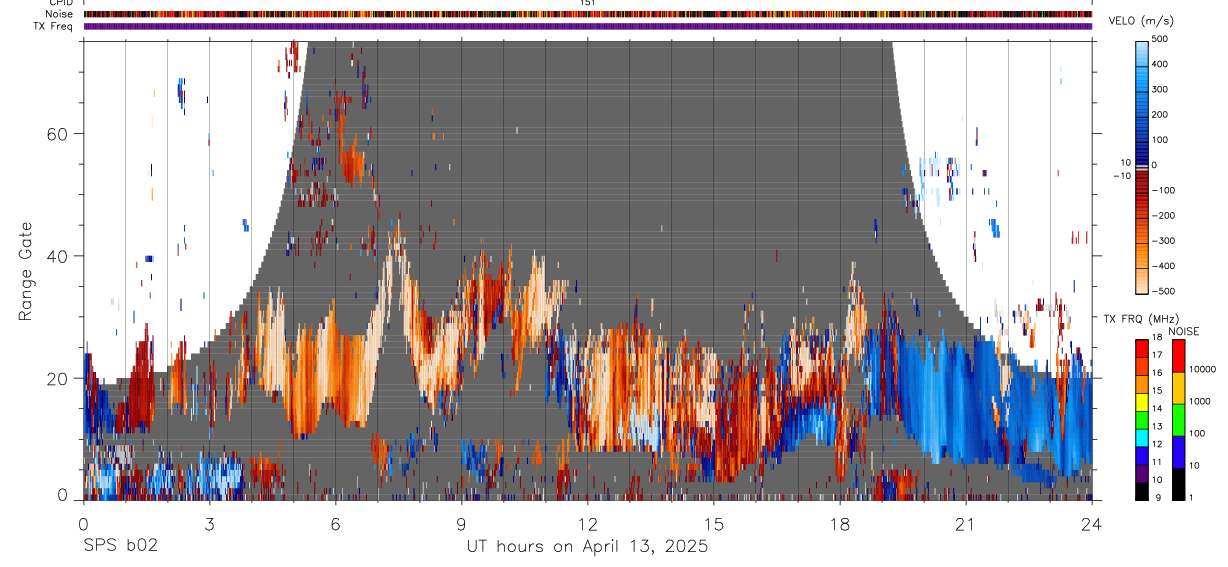Click the green swatch in the NOISE colorbar

1177,419
